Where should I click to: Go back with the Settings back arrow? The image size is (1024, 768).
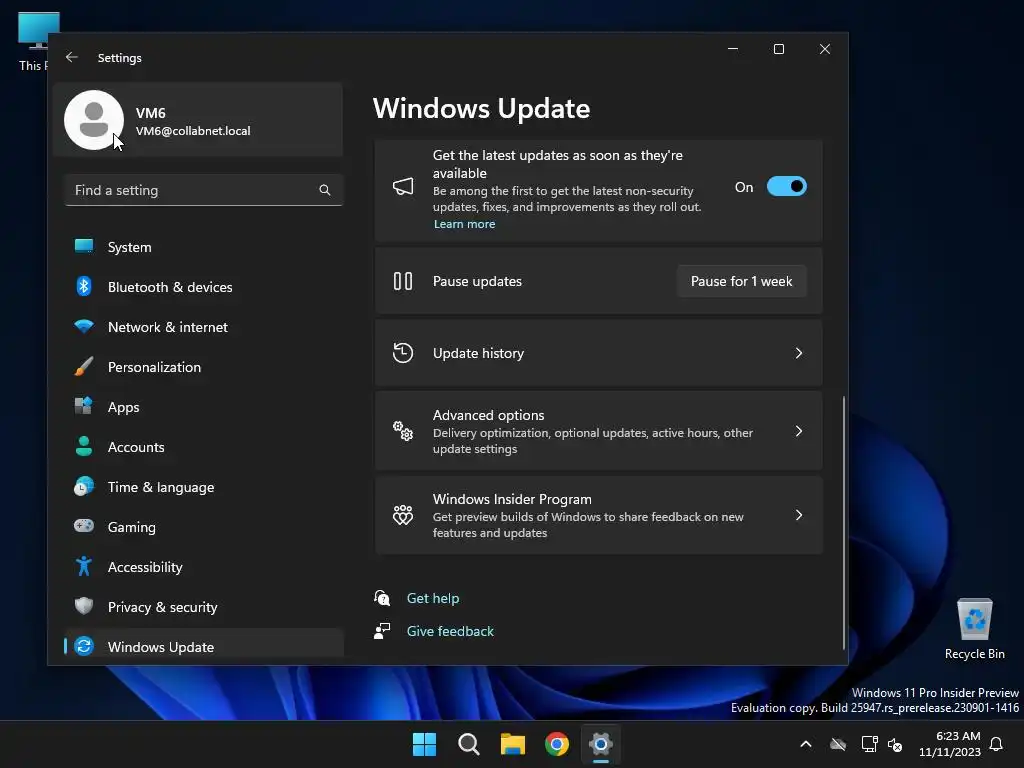(72, 57)
